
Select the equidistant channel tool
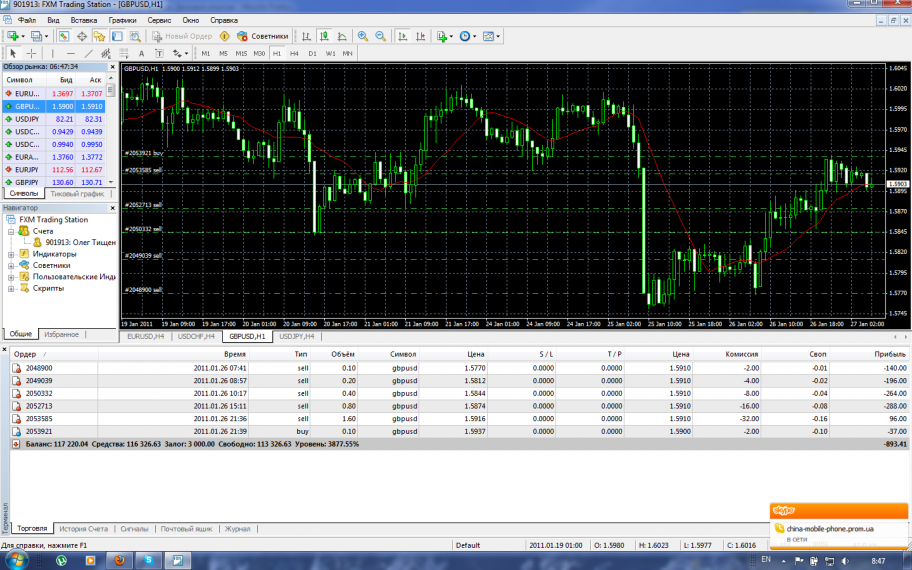tap(106, 53)
